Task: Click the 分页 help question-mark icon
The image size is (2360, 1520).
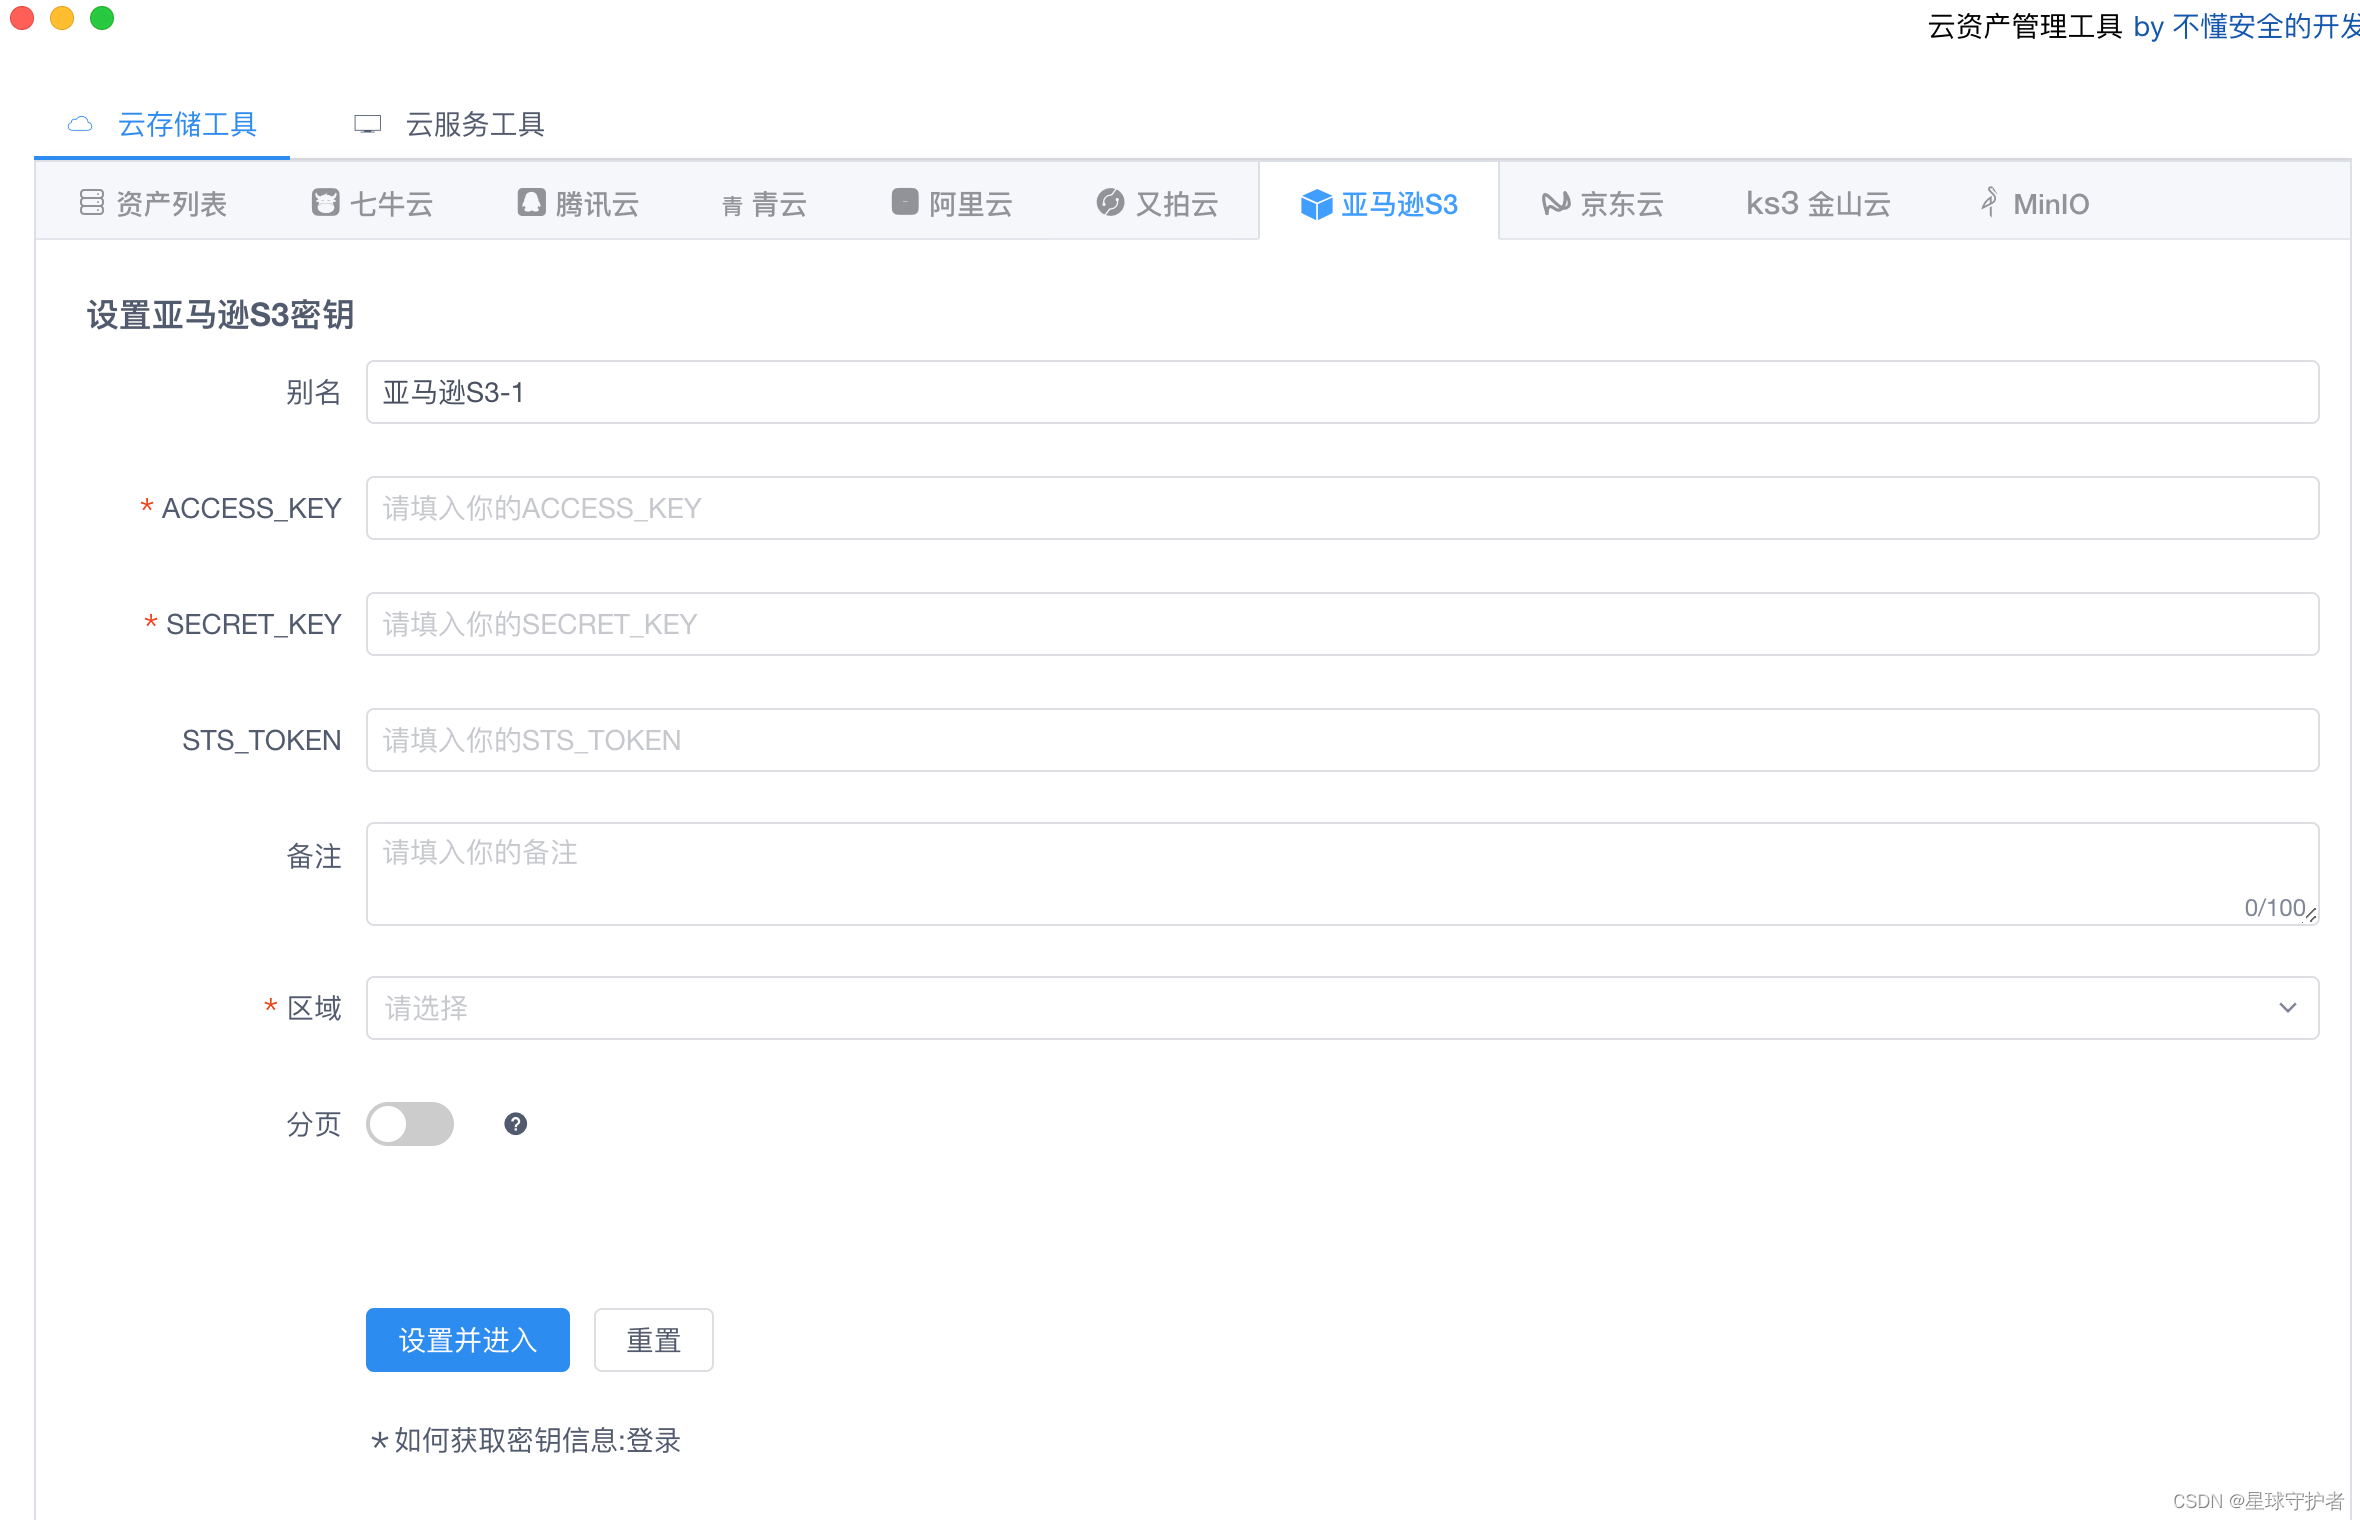Action: [515, 1124]
